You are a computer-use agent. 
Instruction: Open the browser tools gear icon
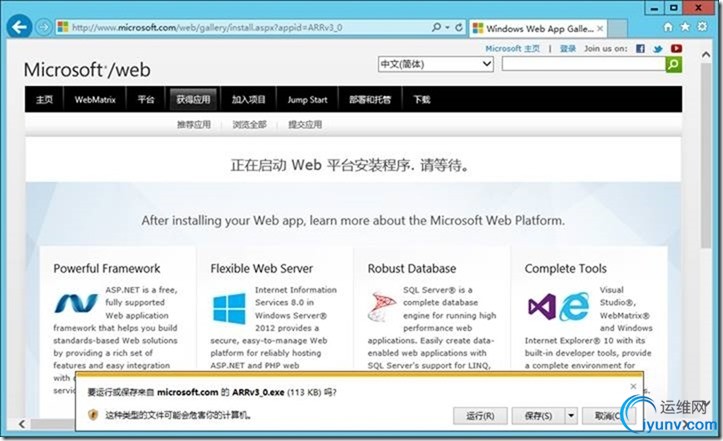click(702, 27)
